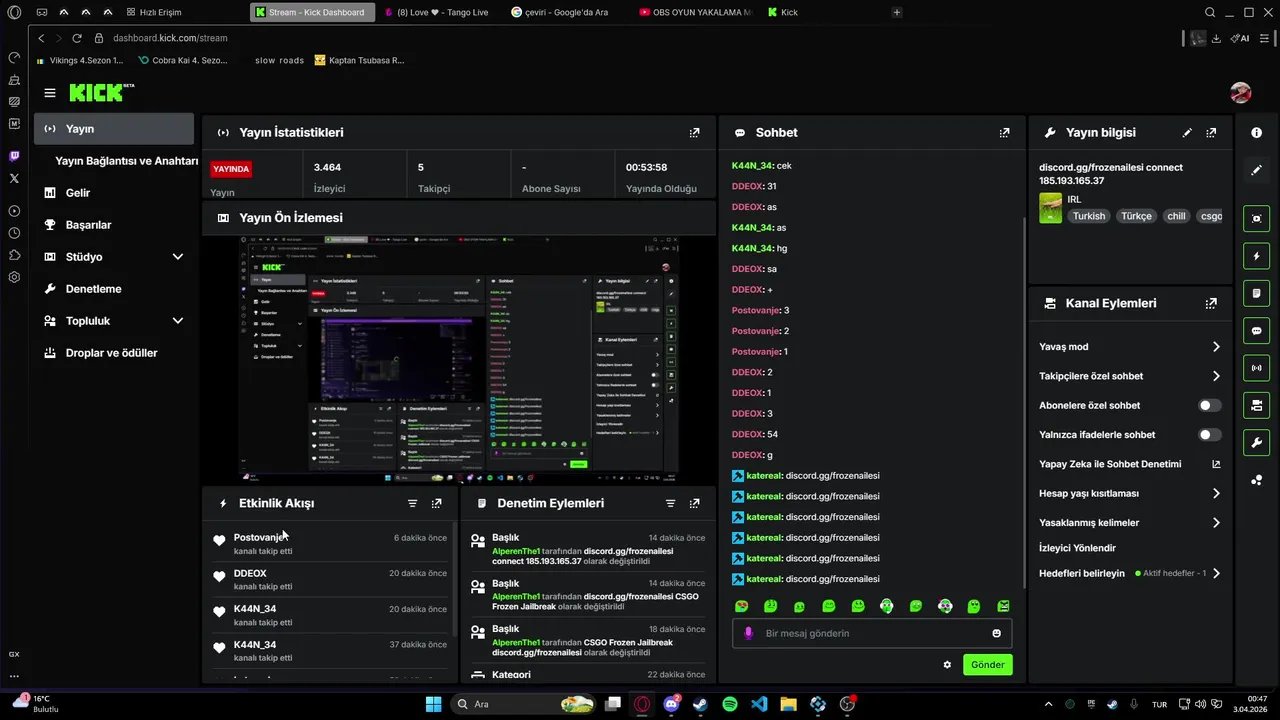Toggle the channel actions widget icon
This screenshot has width=1280, height=720.
click(x=1256, y=405)
